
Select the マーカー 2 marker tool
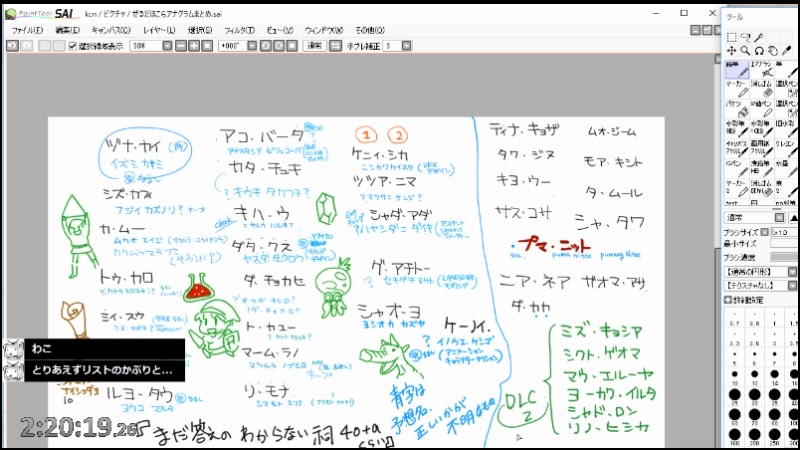tap(737, 187)
